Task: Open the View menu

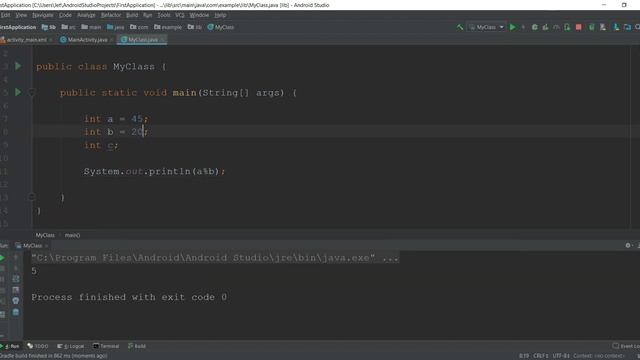Action: point(21,15)
